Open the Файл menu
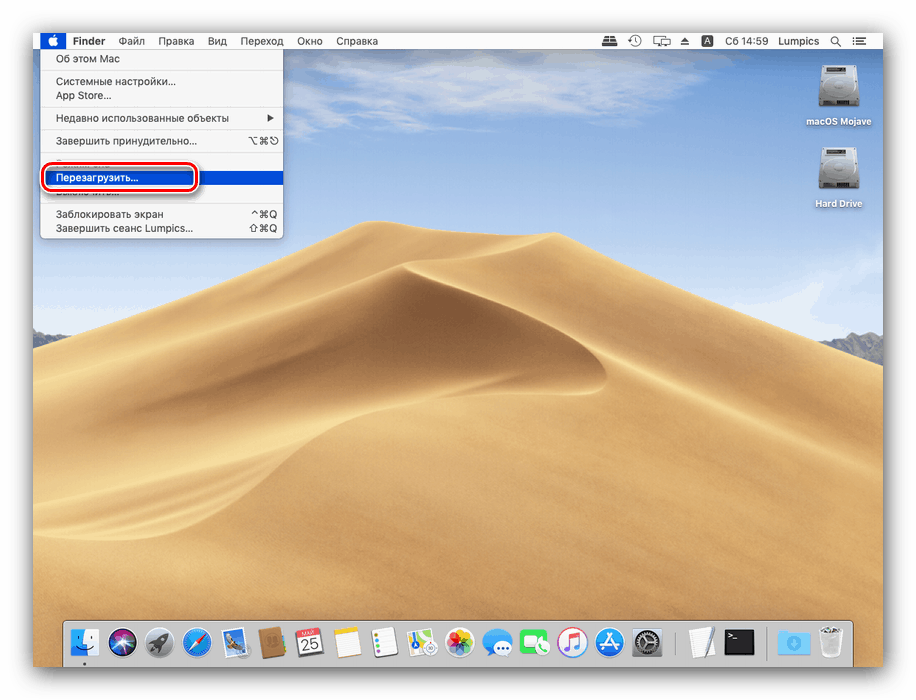The image size is (916, 700). tap(131, 41)
